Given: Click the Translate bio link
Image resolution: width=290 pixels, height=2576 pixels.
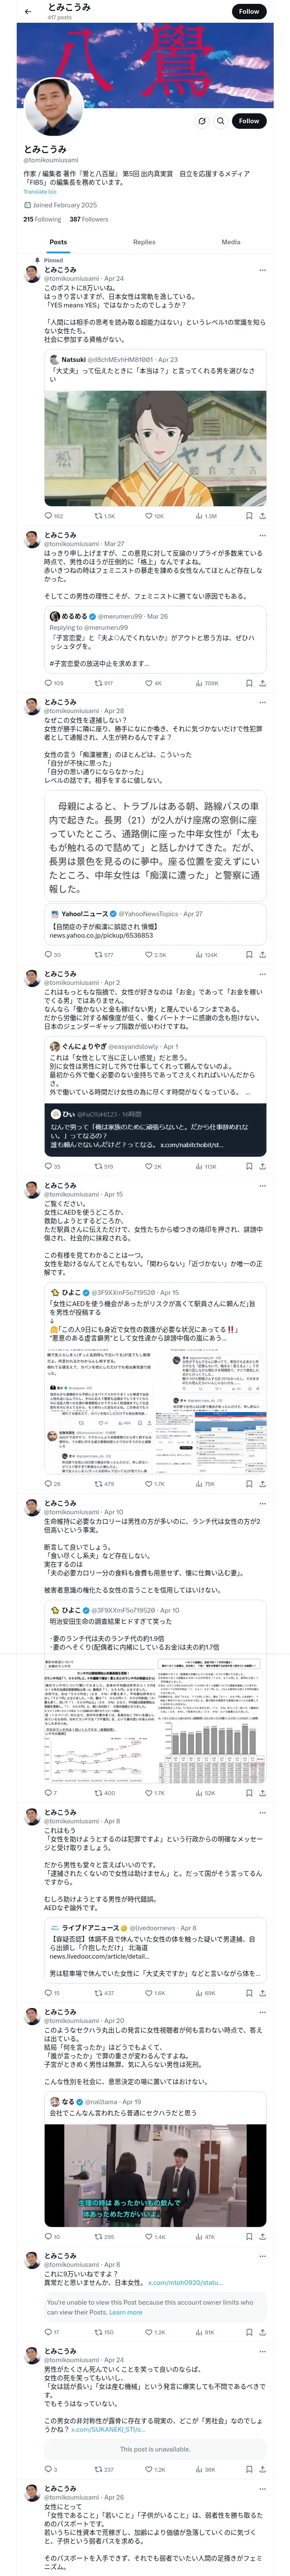Looking at the screenshot, I should (x=41, y=192).
